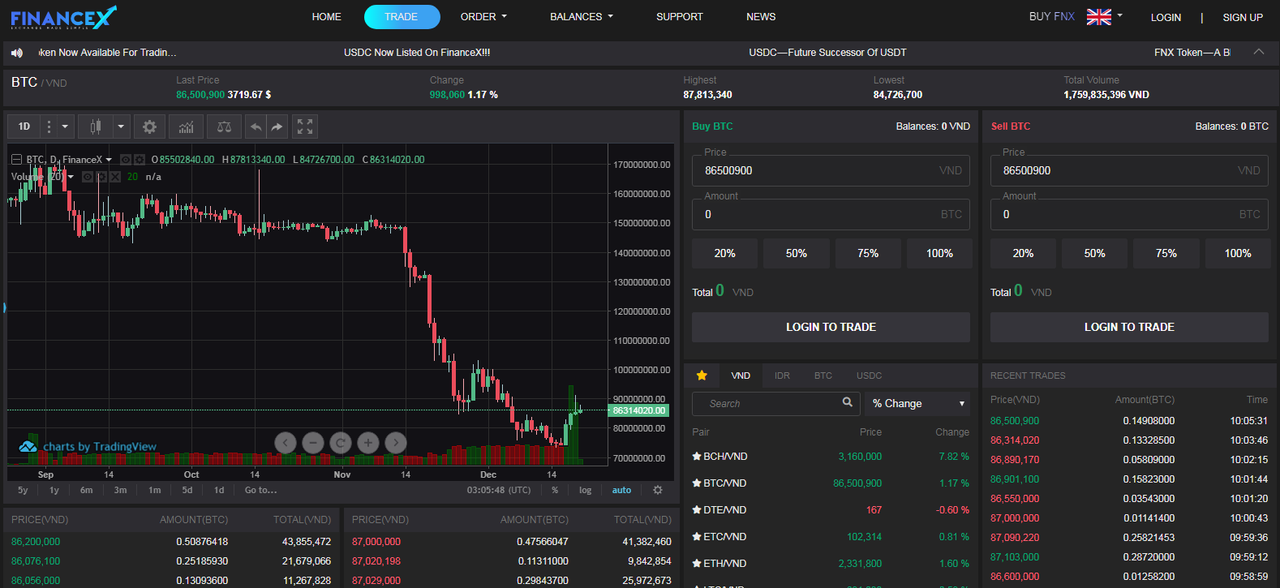The height and width of the screenshot is (588, 1280).
Task: Set chart range to 3m
Action: [x=120, y=490]
